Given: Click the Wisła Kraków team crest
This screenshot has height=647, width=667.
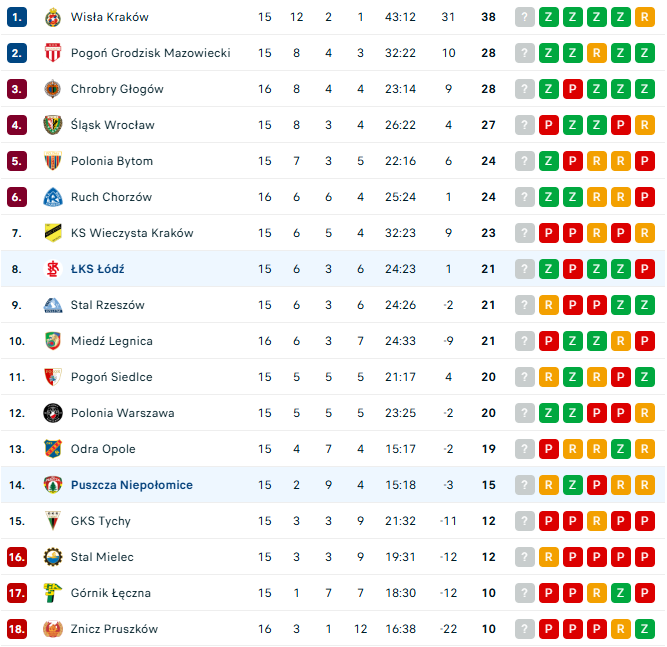Looking at the screenshot, I should (x=53, y=17).
